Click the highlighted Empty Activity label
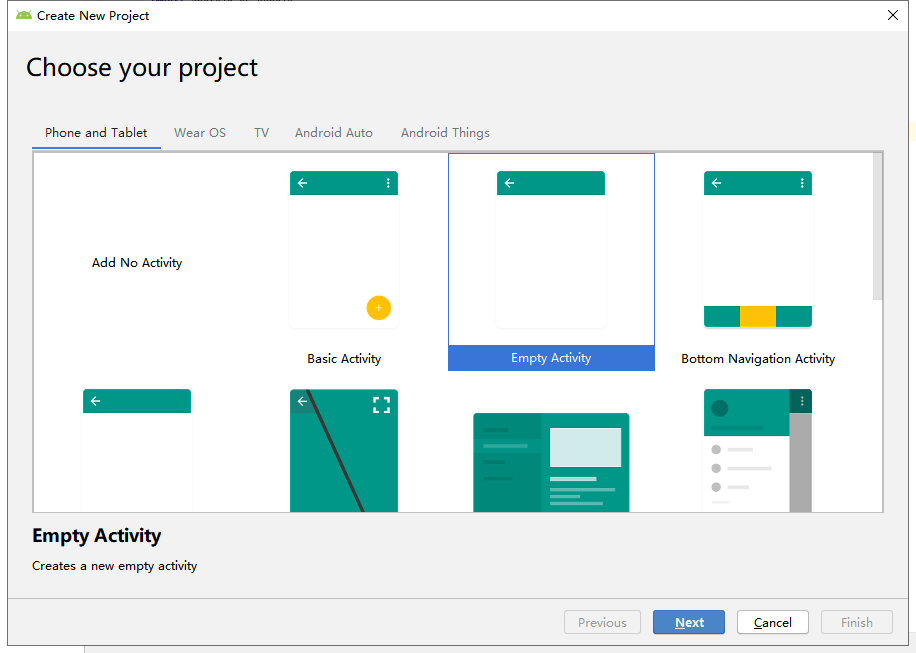The image size is (916, 653). (x=551, y=358)
